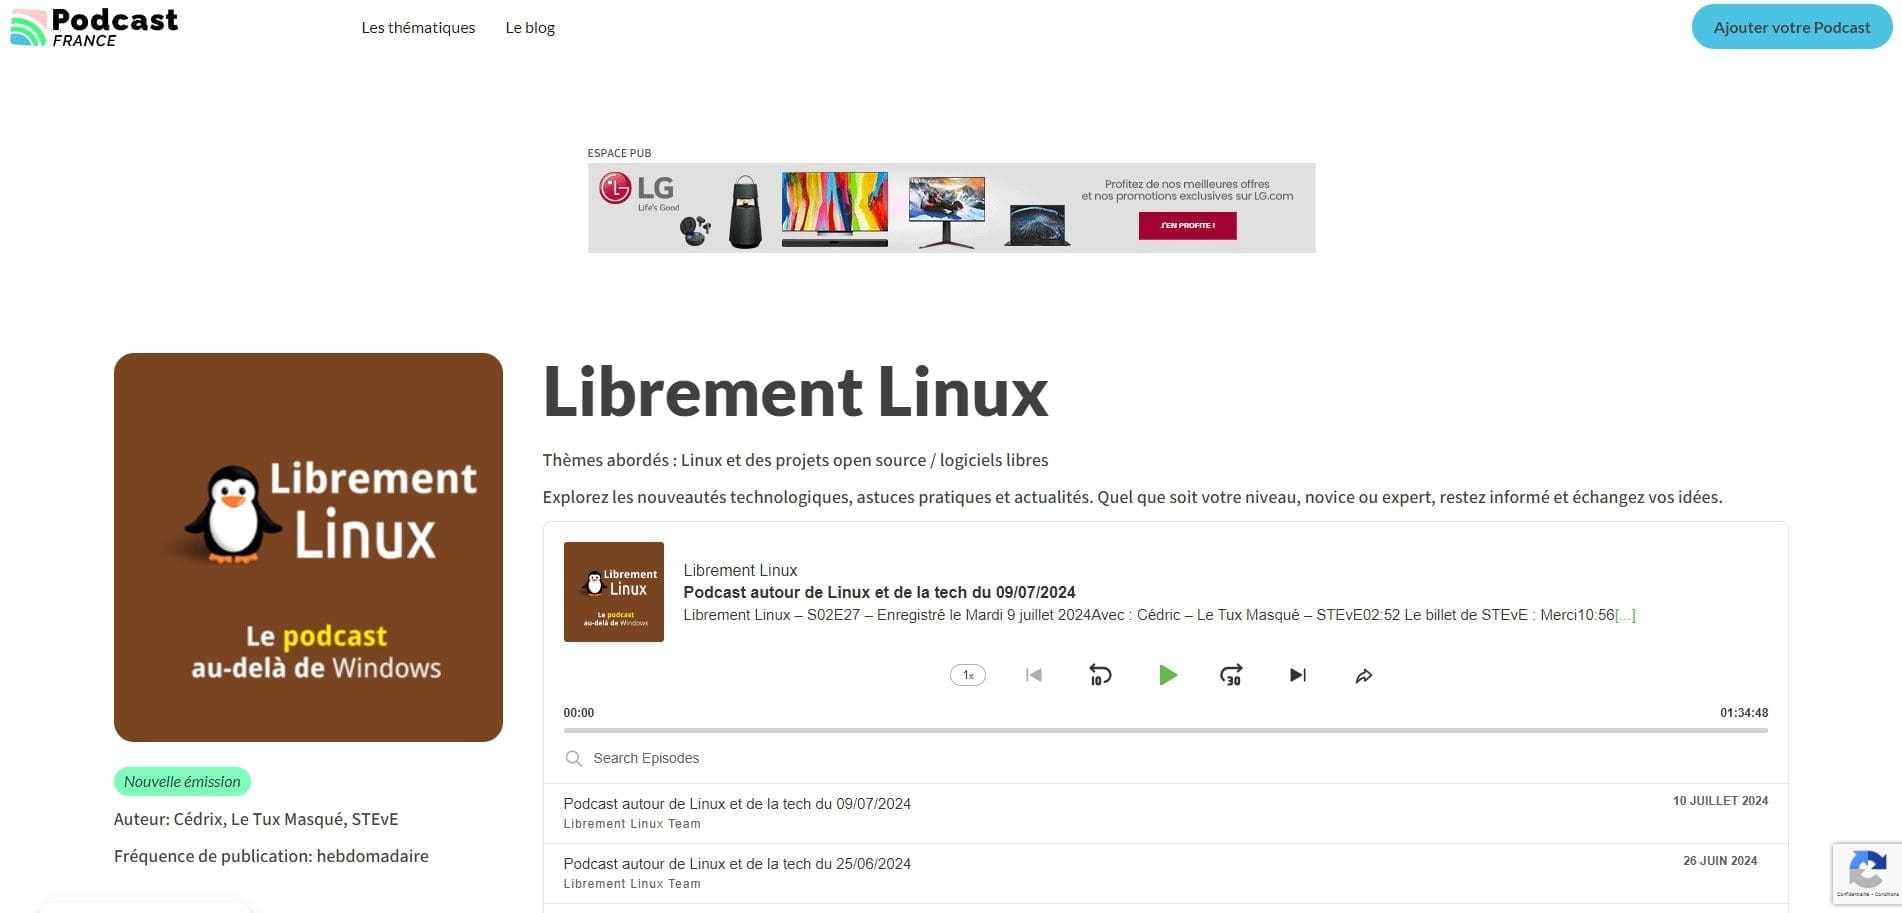Click the 'ESPACE PUB' label
Viewport: 1902px width, 913px height.
coord(619,153)
